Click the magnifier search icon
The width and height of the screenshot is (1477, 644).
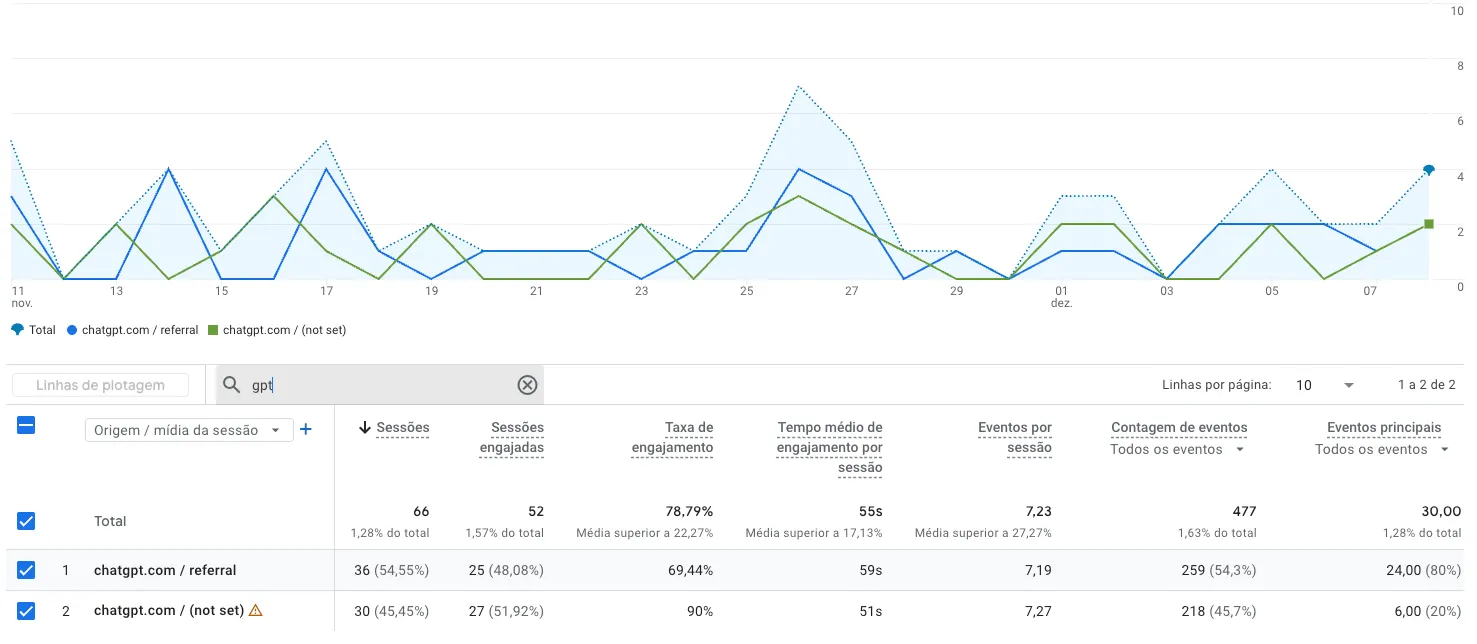click(x=232, y=385)
